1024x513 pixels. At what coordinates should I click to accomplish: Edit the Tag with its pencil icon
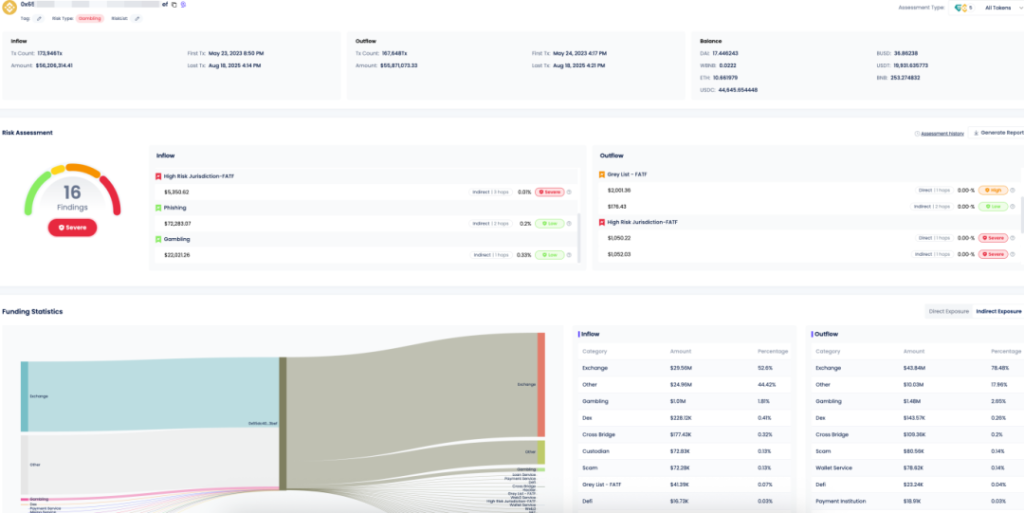tap(39, 18)
